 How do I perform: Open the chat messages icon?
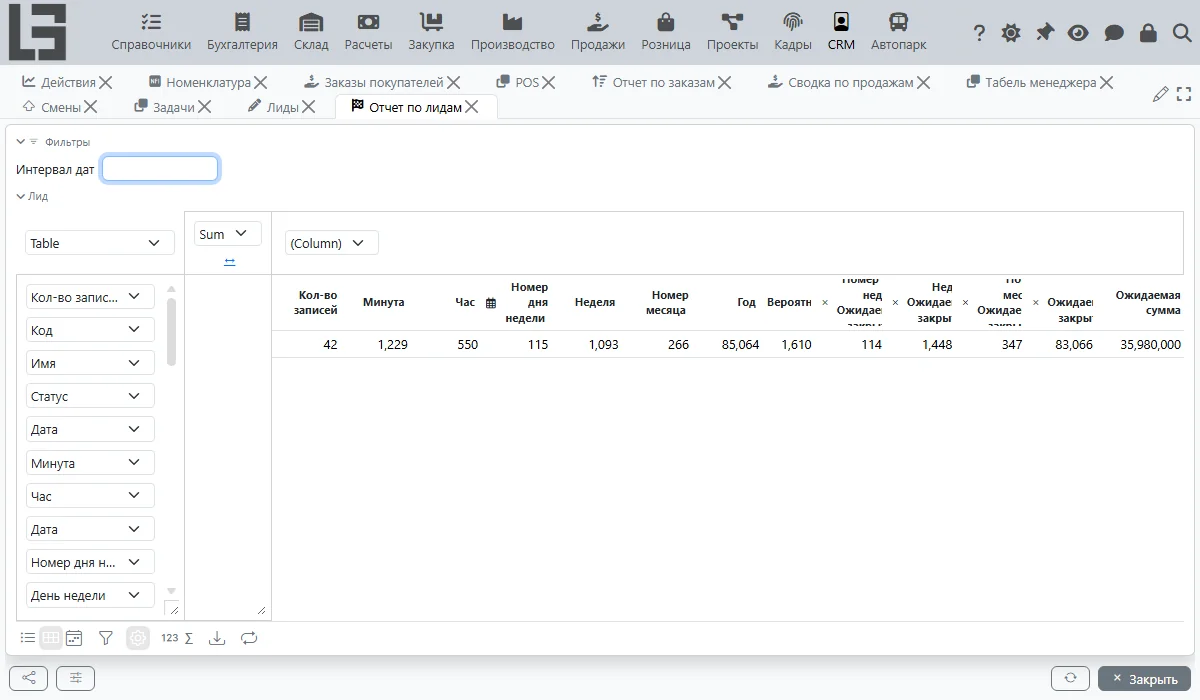point(1114,33)
